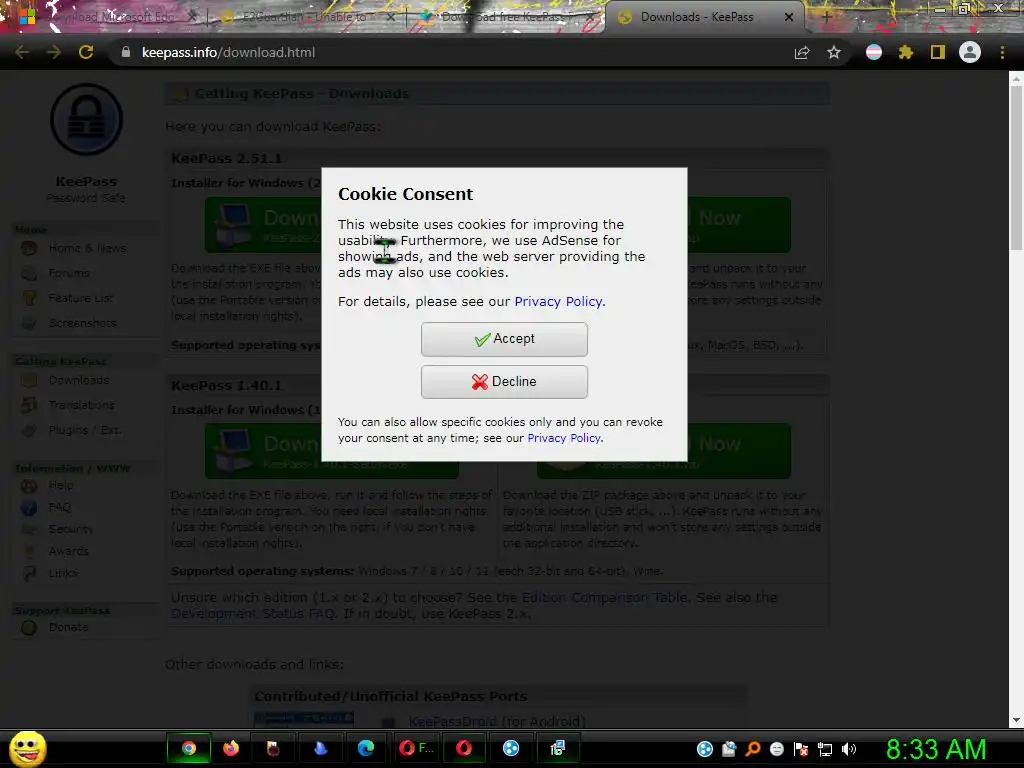This screenshot has height=768, width=1024.
Task: Open the blue cone taskbar application
Action: click(321, 748)
